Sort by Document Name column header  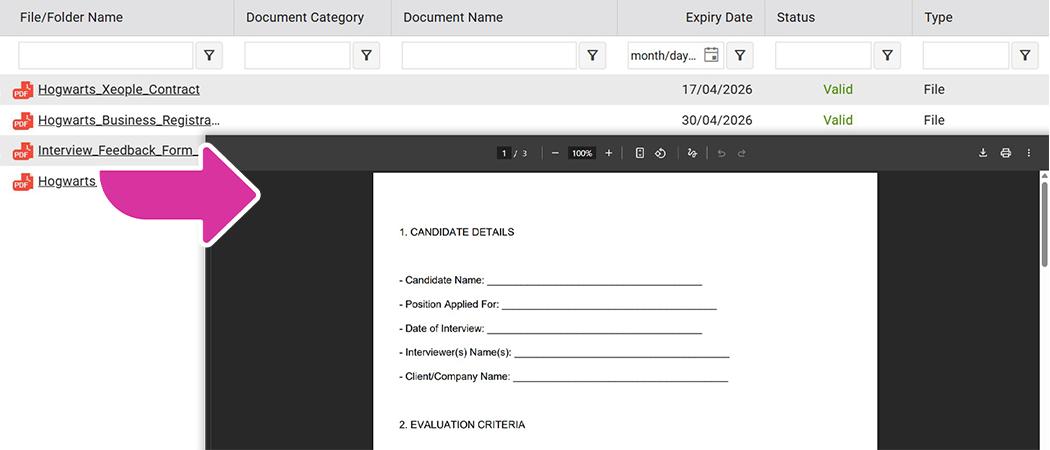(453, 17)
